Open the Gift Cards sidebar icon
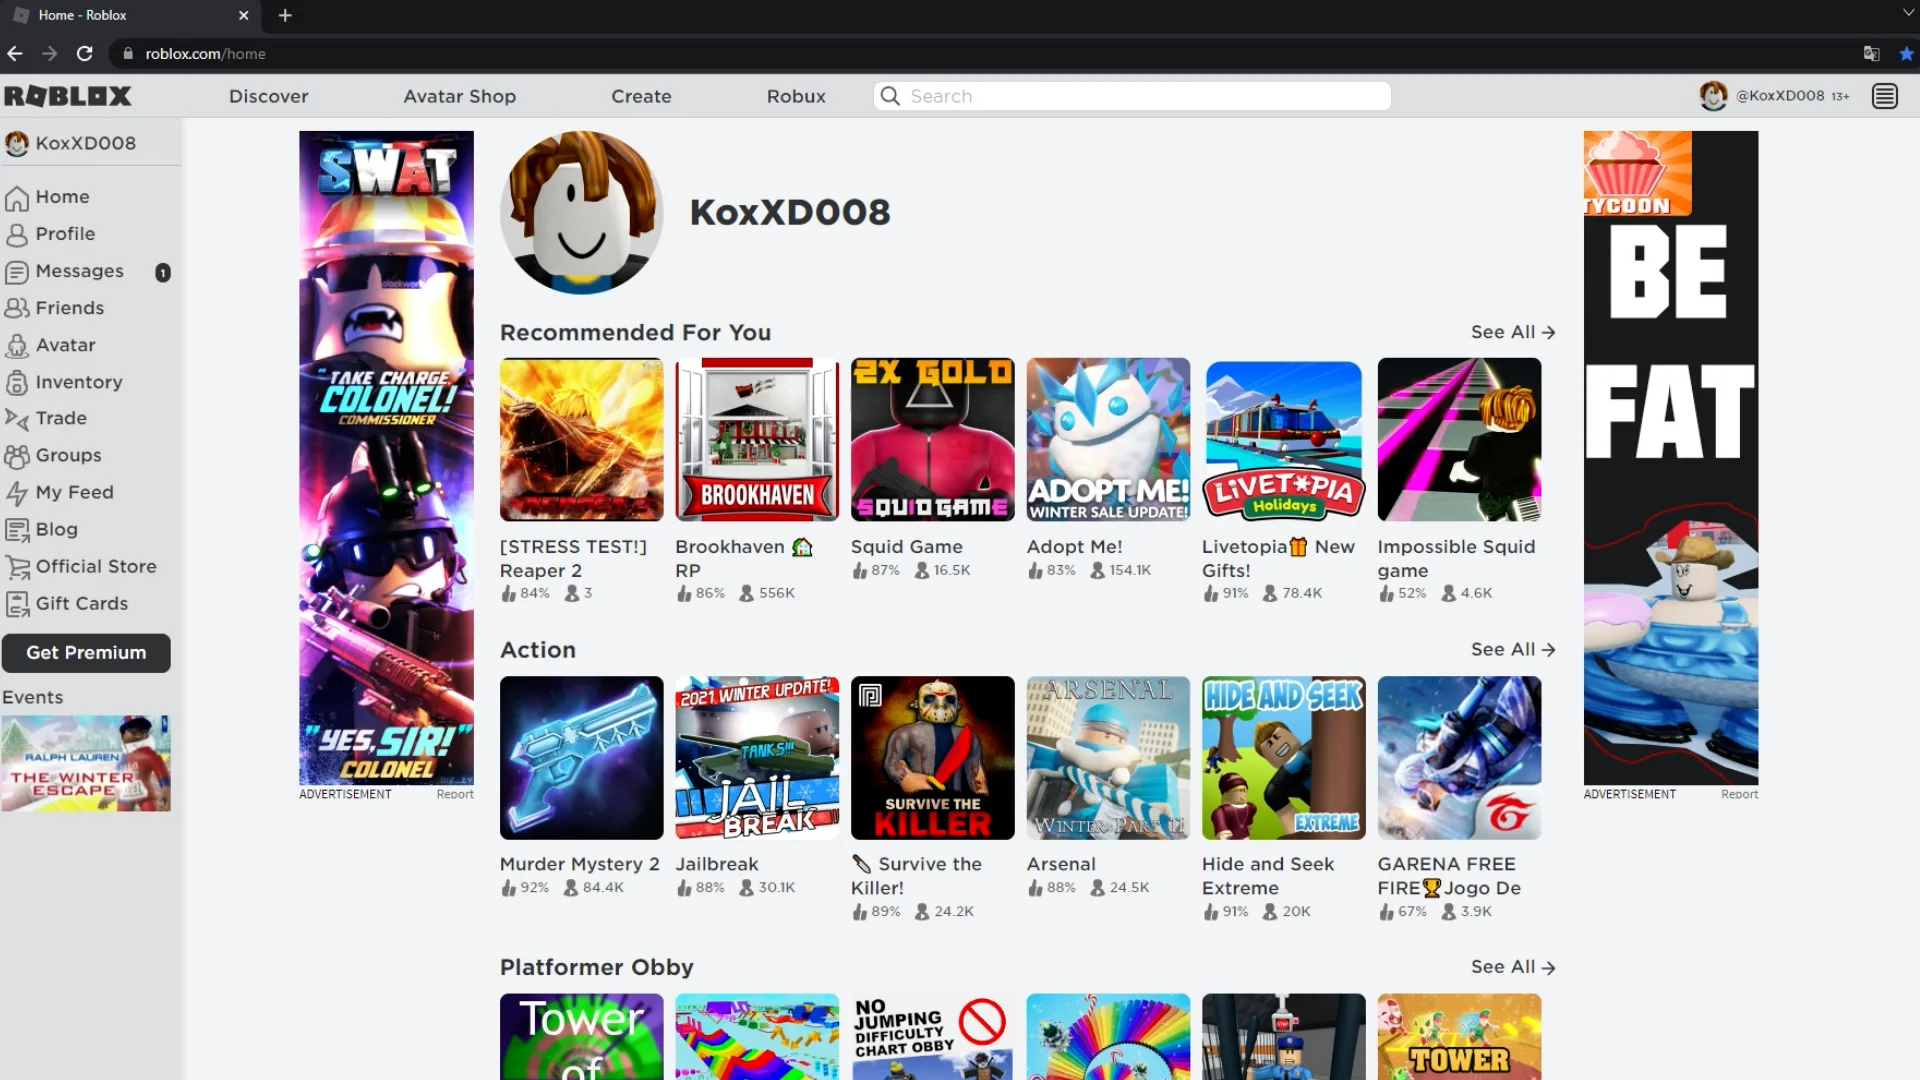Screen dimensions: 1920x1080 (x=17, y=604)
